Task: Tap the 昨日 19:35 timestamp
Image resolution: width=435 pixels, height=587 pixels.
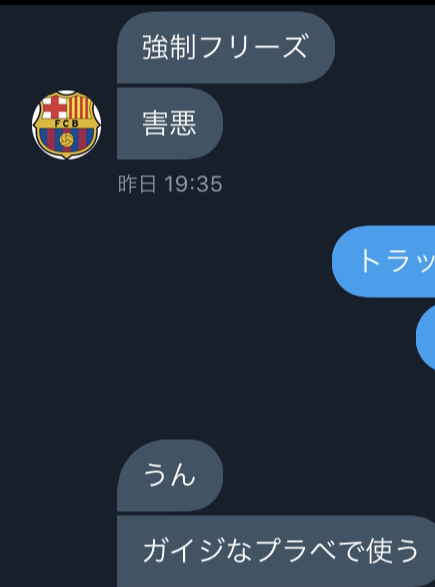Action: point(170,184)
